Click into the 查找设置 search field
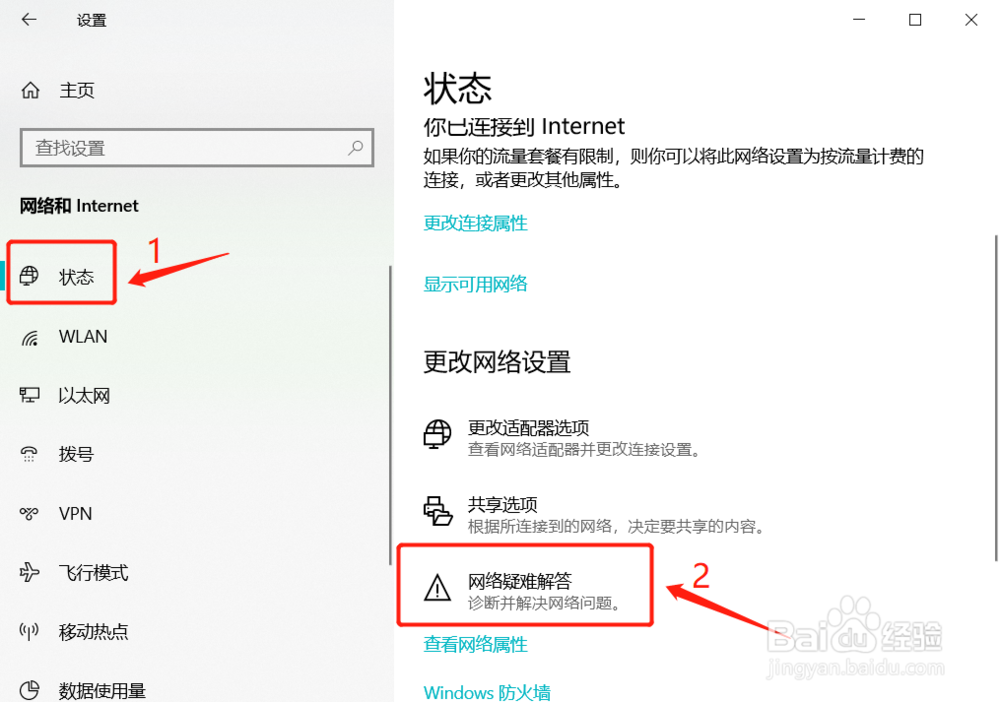Image resolution: width=1000 pixels, height=702 pixels. coord(196,148)
